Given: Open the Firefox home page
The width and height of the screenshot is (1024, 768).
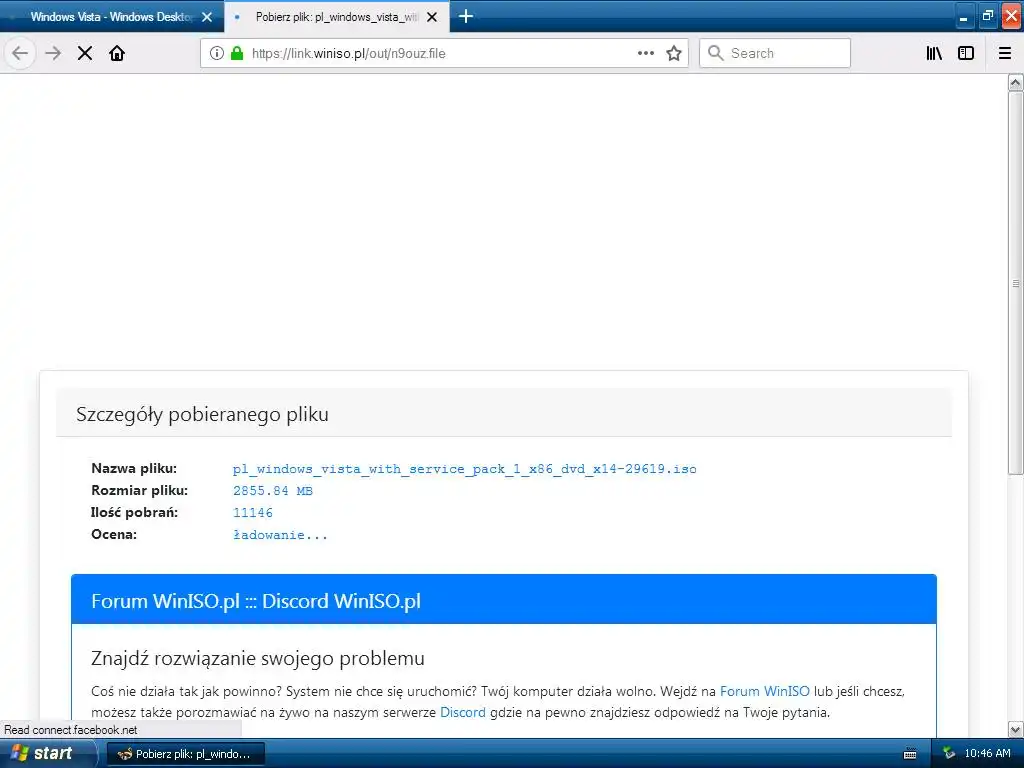Looking at the screenshot, I should coord(117,54).
